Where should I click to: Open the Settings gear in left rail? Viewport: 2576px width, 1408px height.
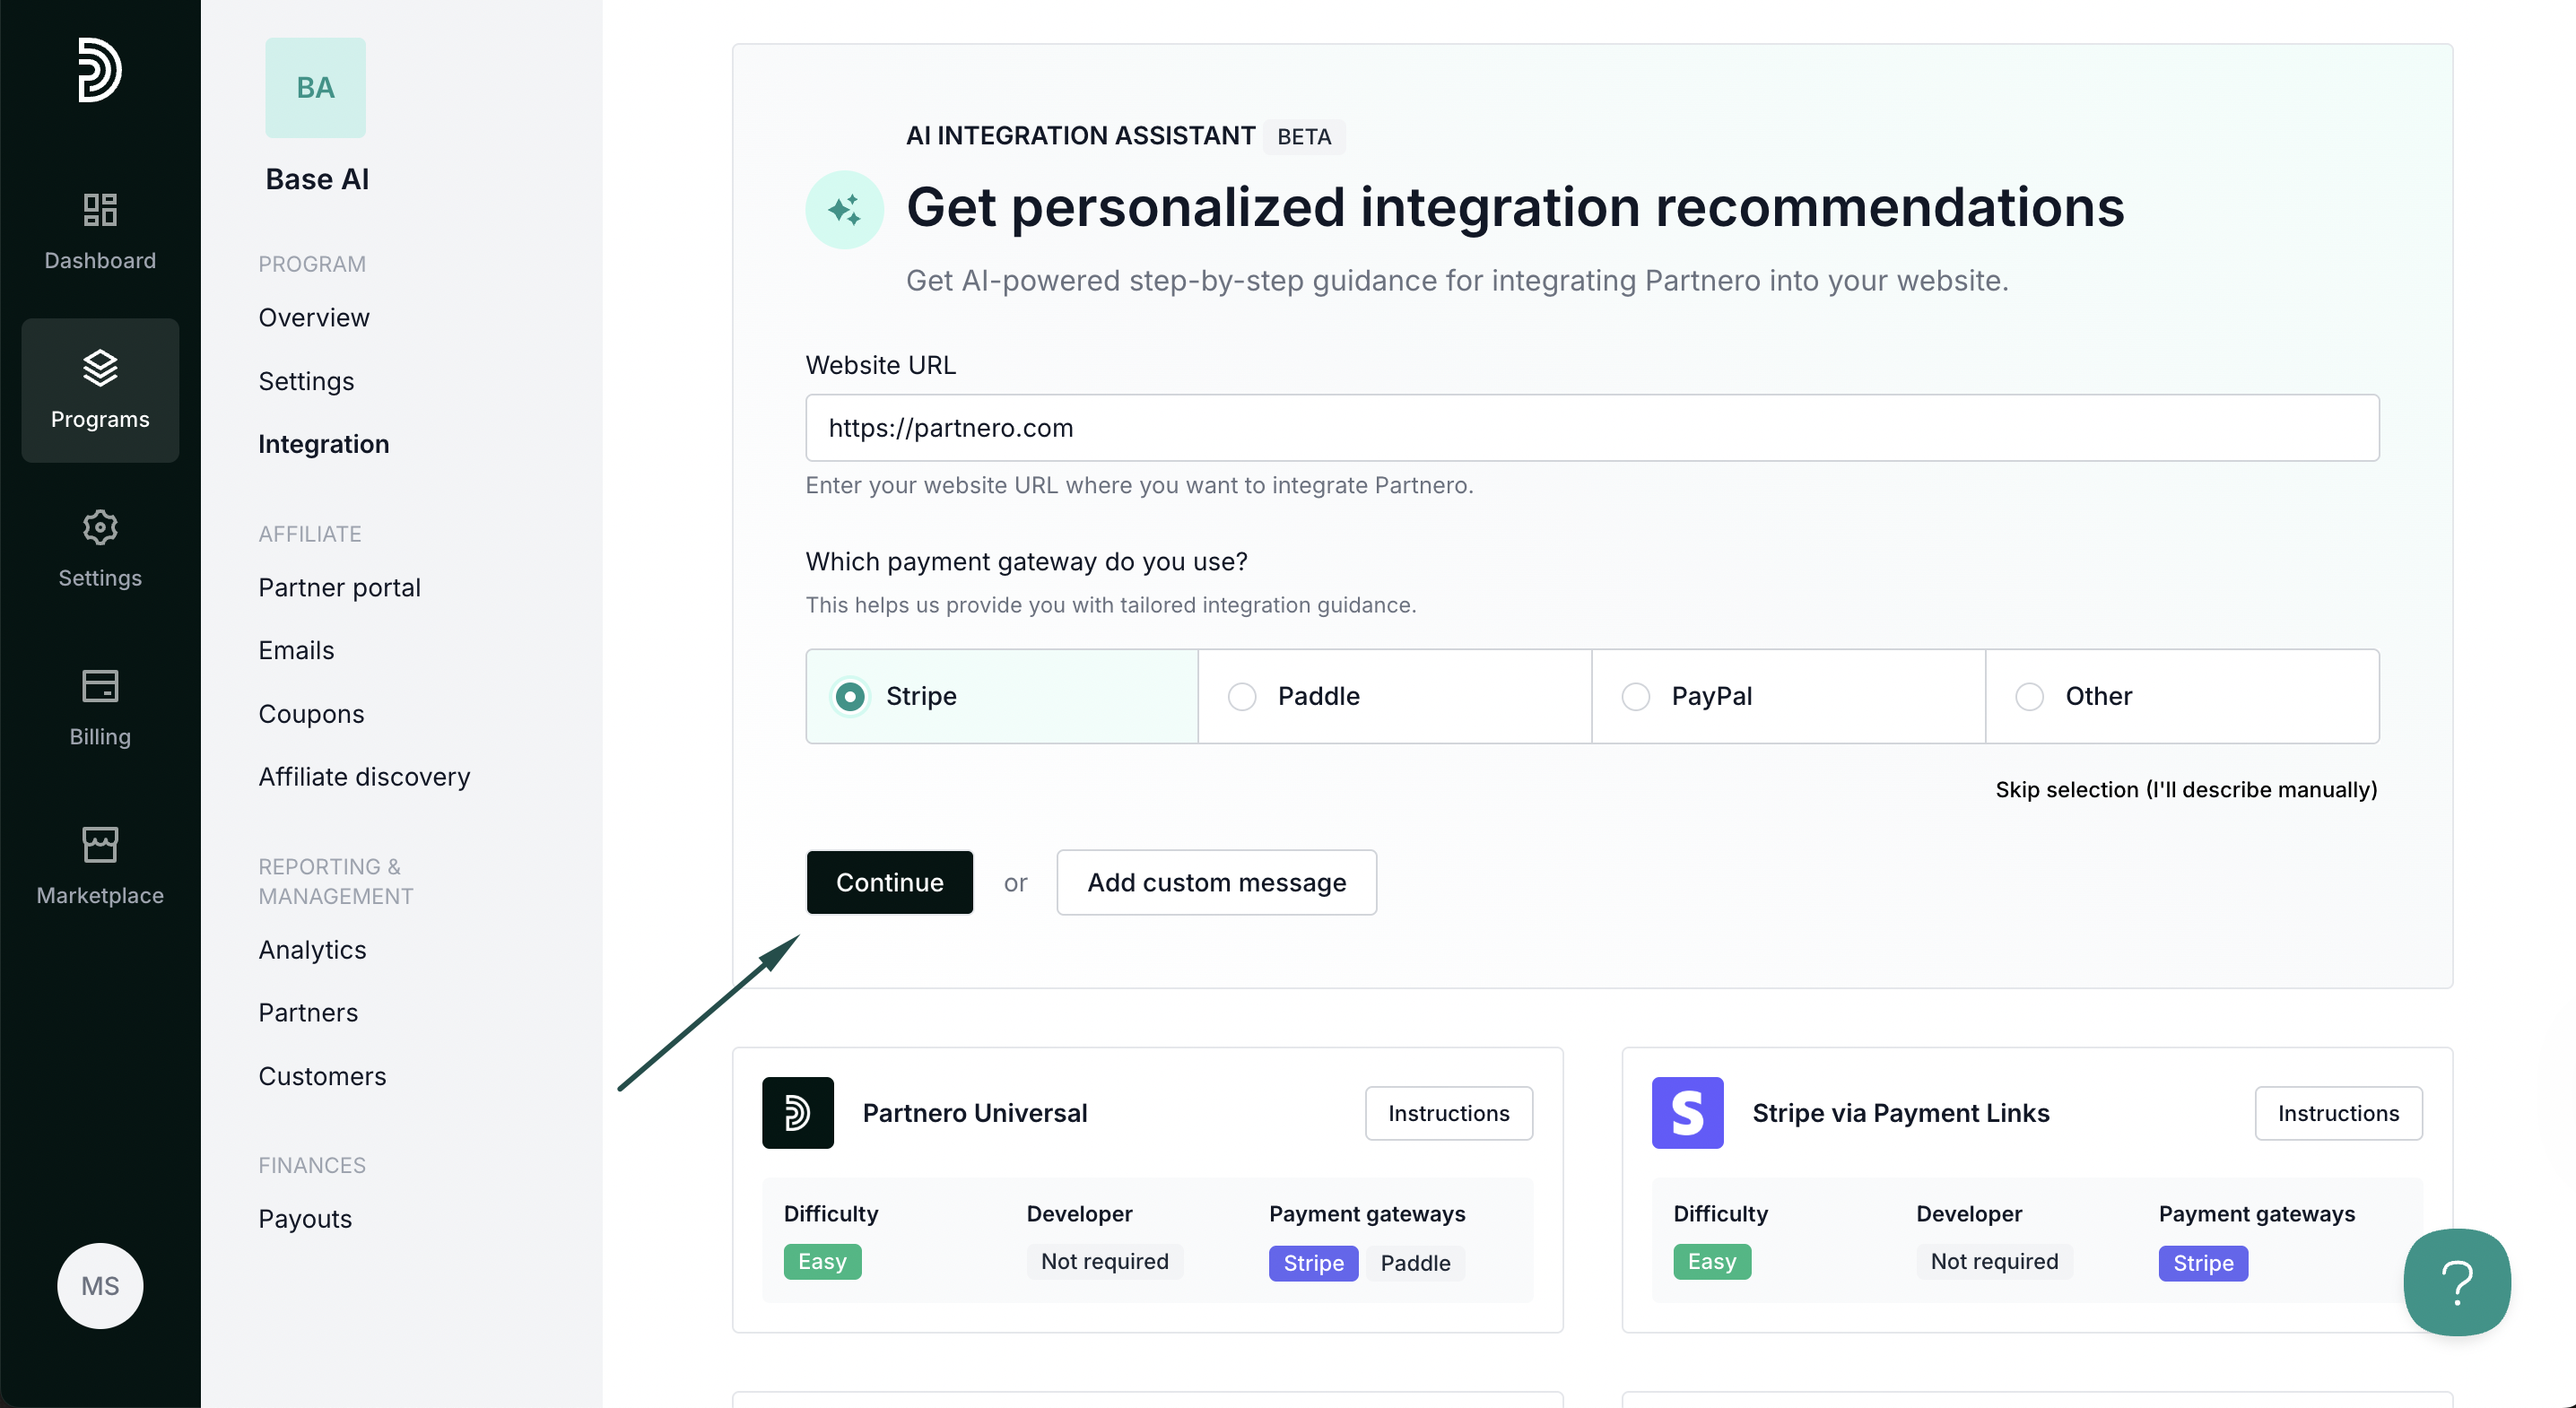point(100,548)
